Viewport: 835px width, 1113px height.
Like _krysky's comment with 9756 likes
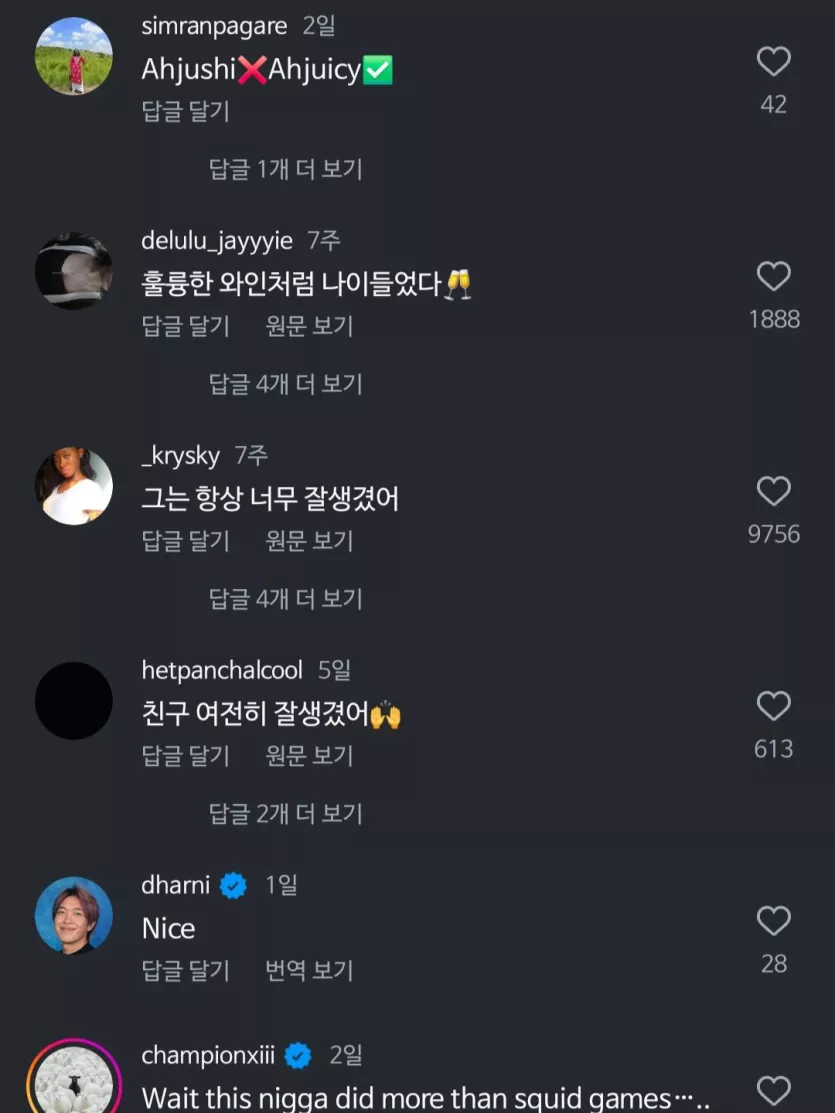coord(773,492)
